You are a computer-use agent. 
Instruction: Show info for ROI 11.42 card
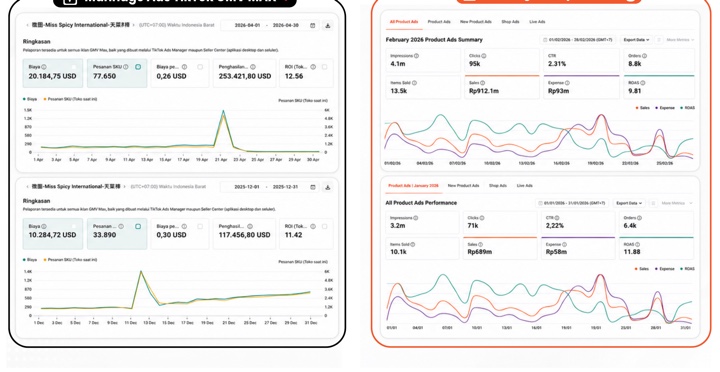tap(313, 226)
